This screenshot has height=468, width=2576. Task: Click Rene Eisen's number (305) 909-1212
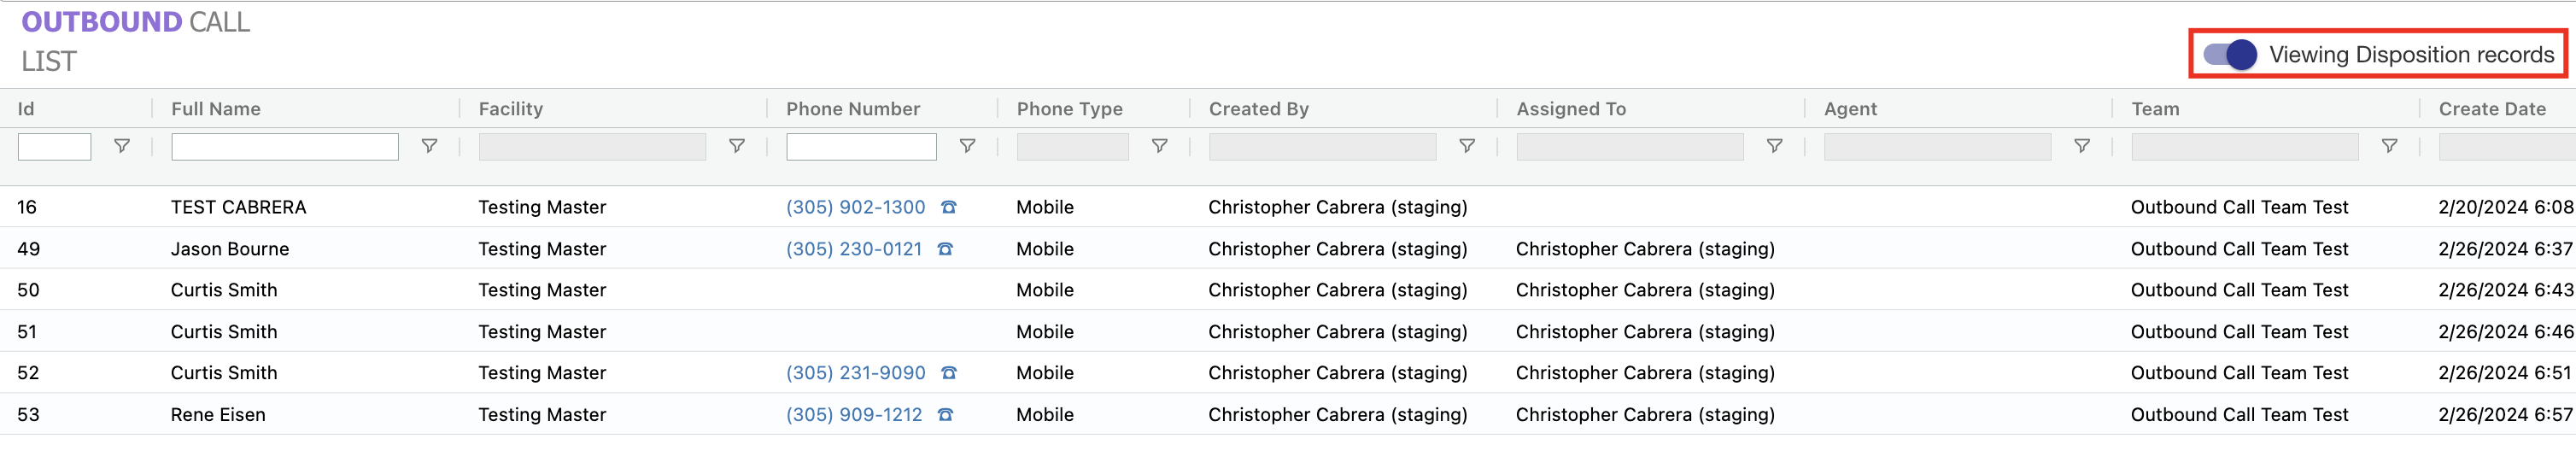coord(853,415)
